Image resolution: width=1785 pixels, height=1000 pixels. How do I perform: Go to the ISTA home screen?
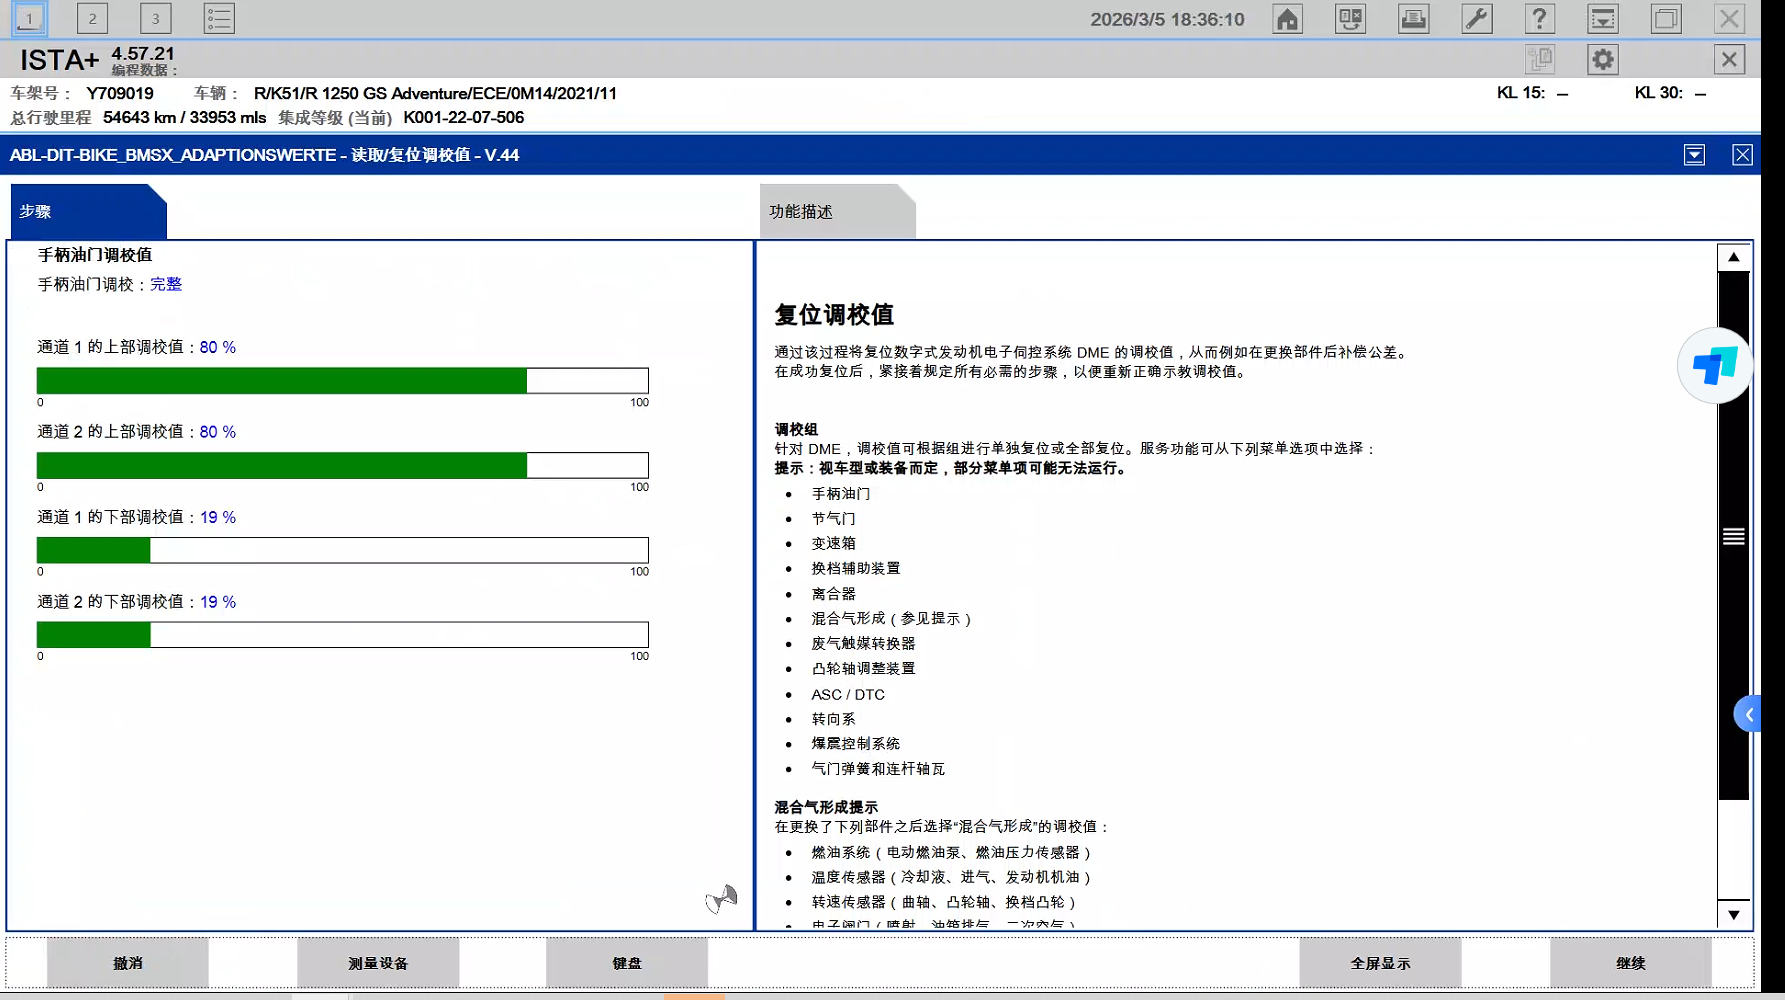(1287, 19)
